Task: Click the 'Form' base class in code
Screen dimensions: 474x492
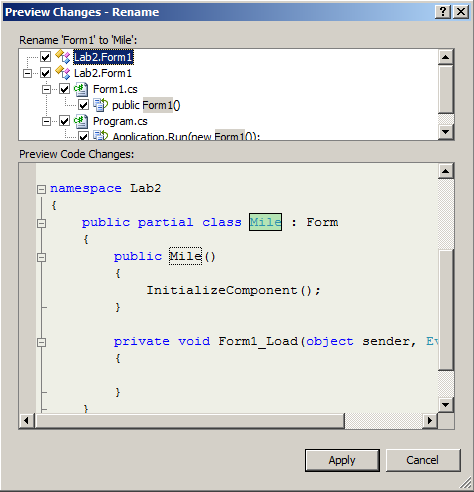Action: click(x=322, y=222)
